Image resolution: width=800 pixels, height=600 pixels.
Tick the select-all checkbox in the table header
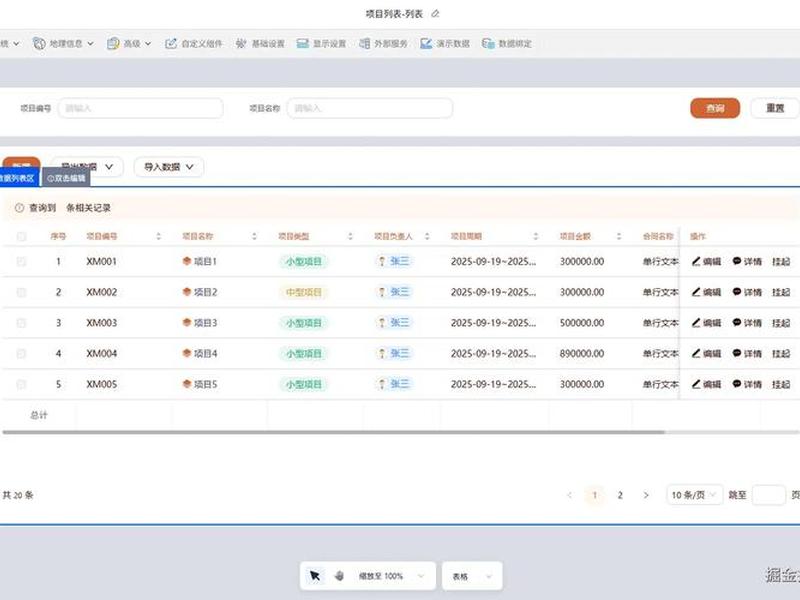[x=21, y=236]
